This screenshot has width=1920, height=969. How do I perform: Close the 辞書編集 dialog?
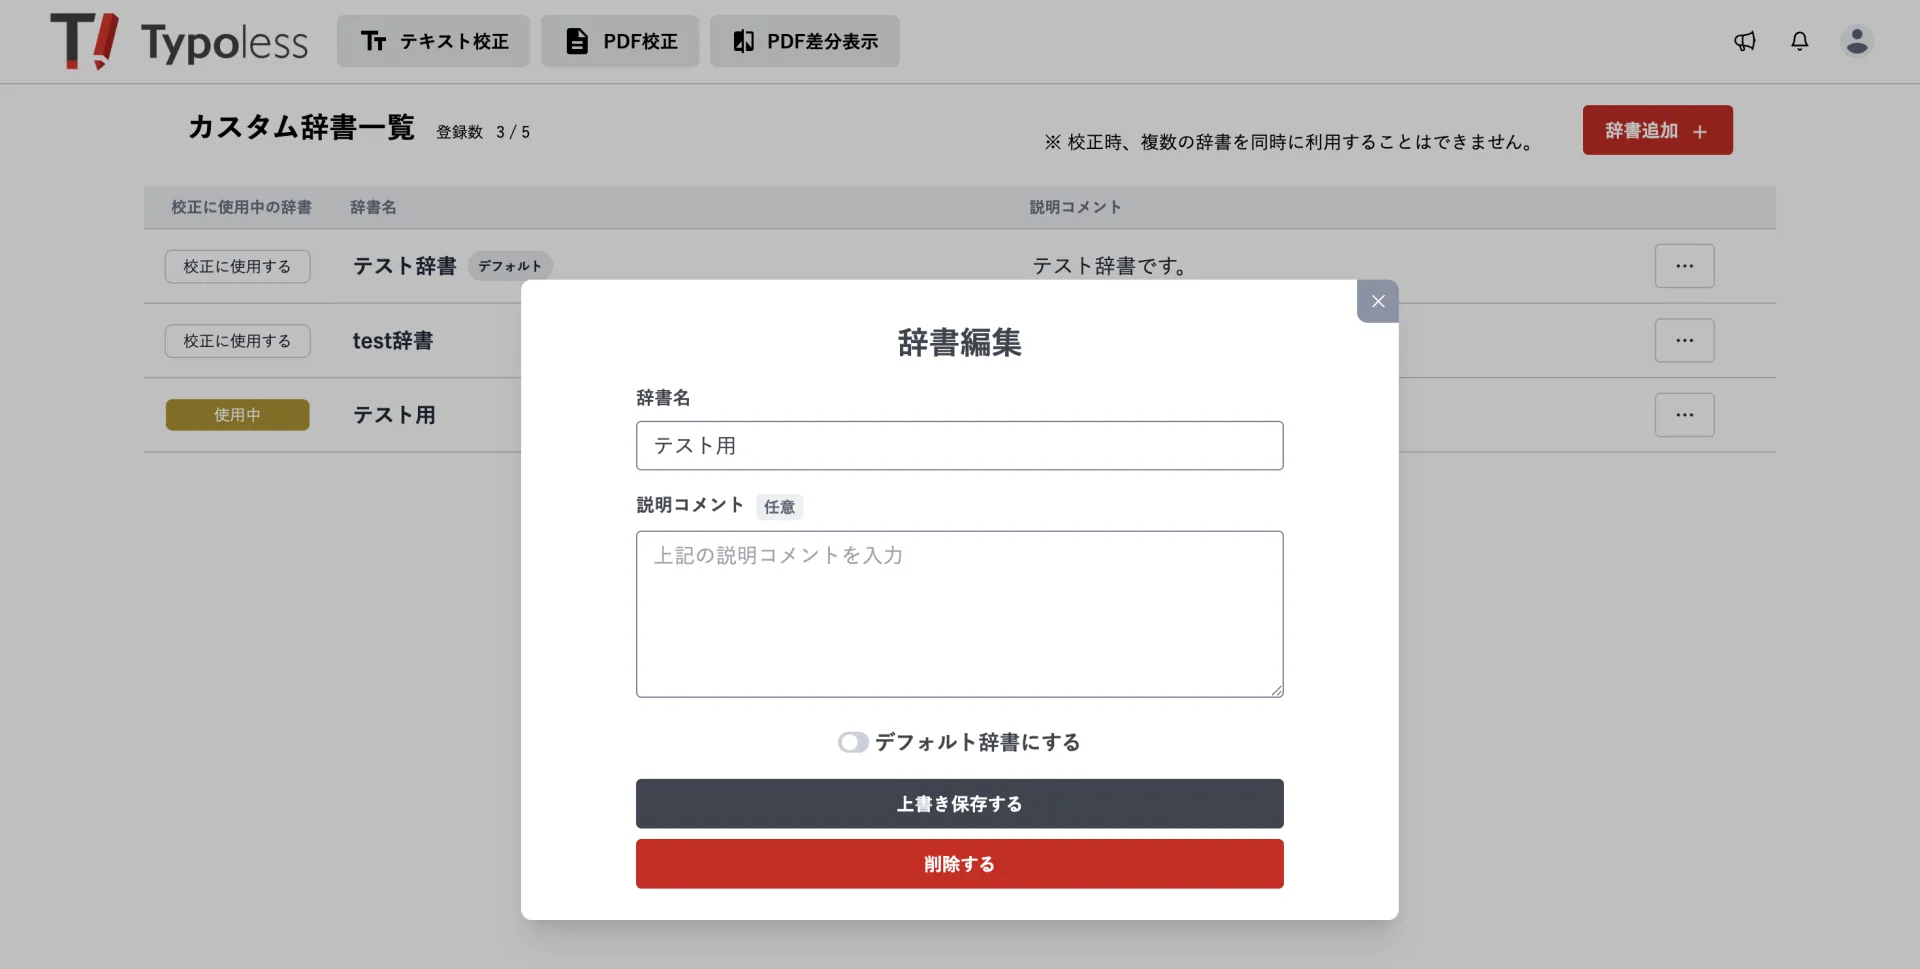point(1378,301)
